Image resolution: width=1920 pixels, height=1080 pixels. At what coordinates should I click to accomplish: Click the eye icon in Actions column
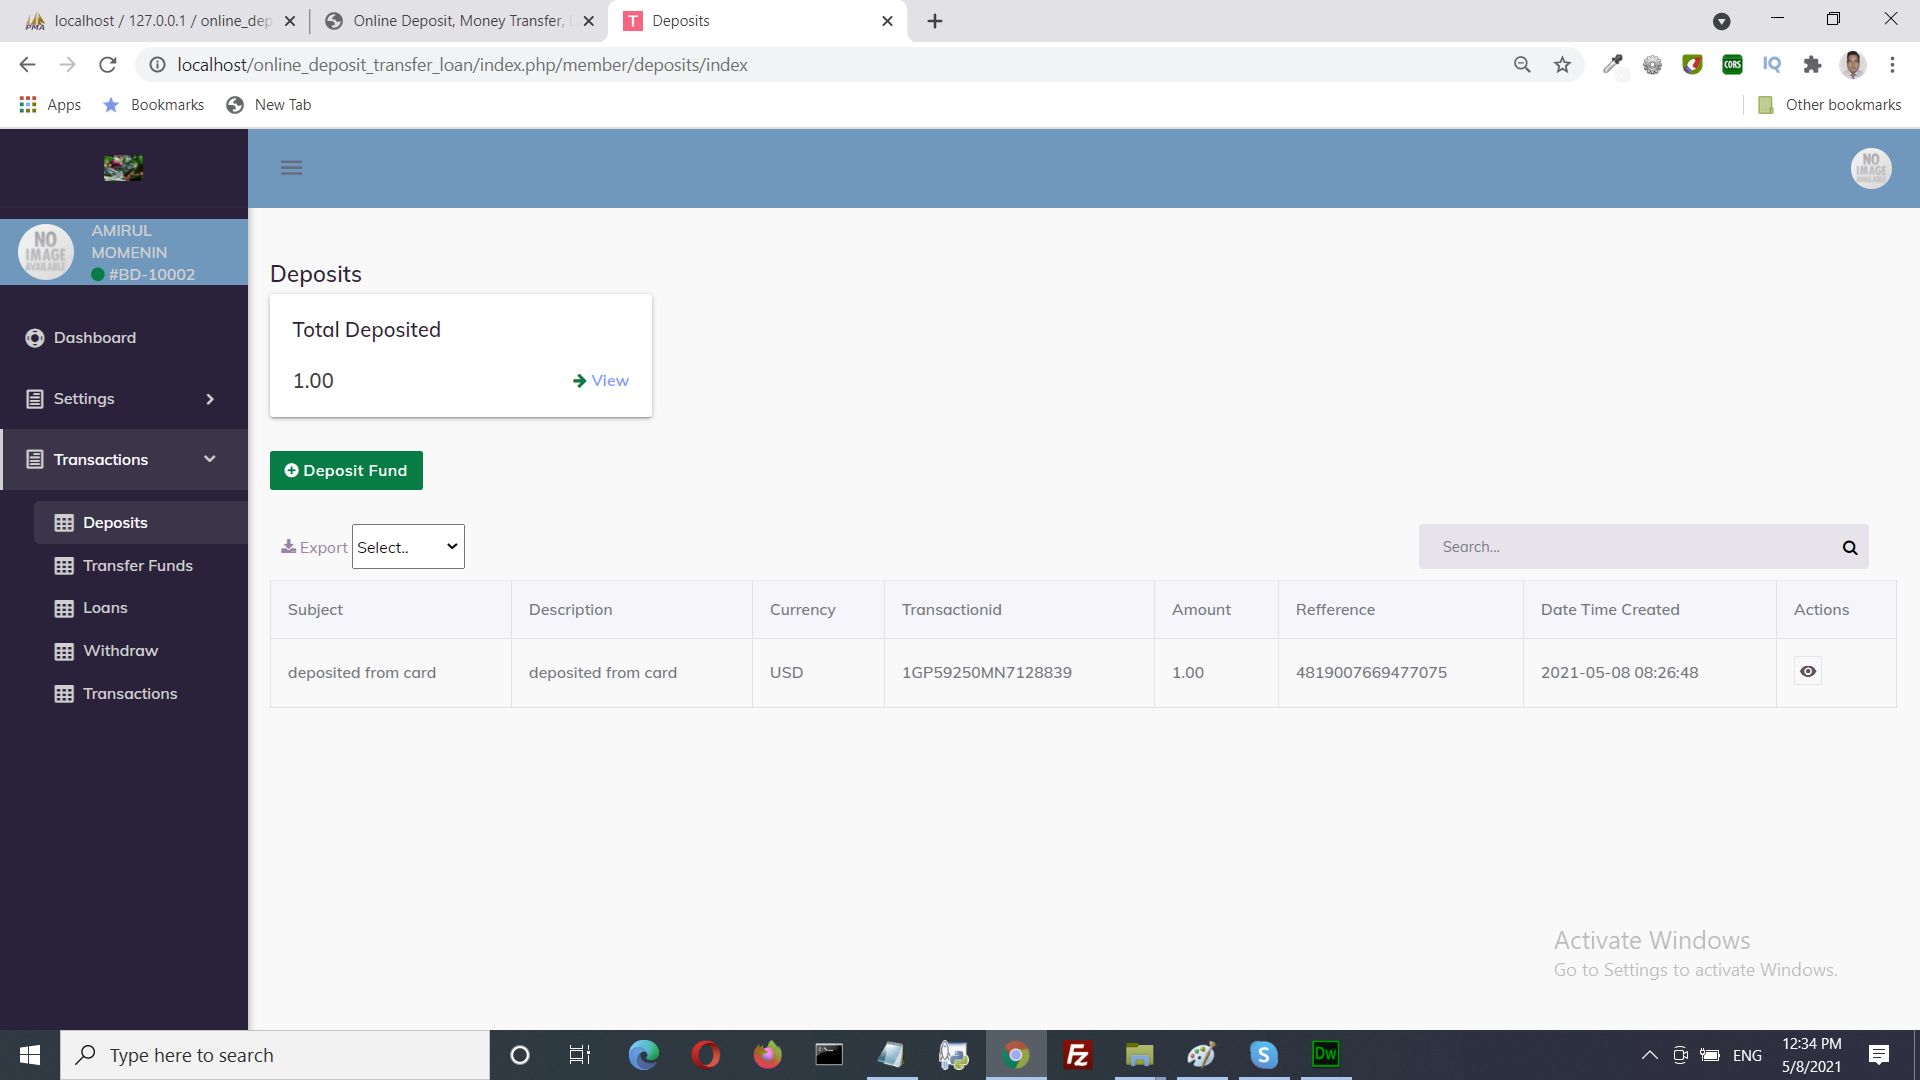[x=1807, y=671]
